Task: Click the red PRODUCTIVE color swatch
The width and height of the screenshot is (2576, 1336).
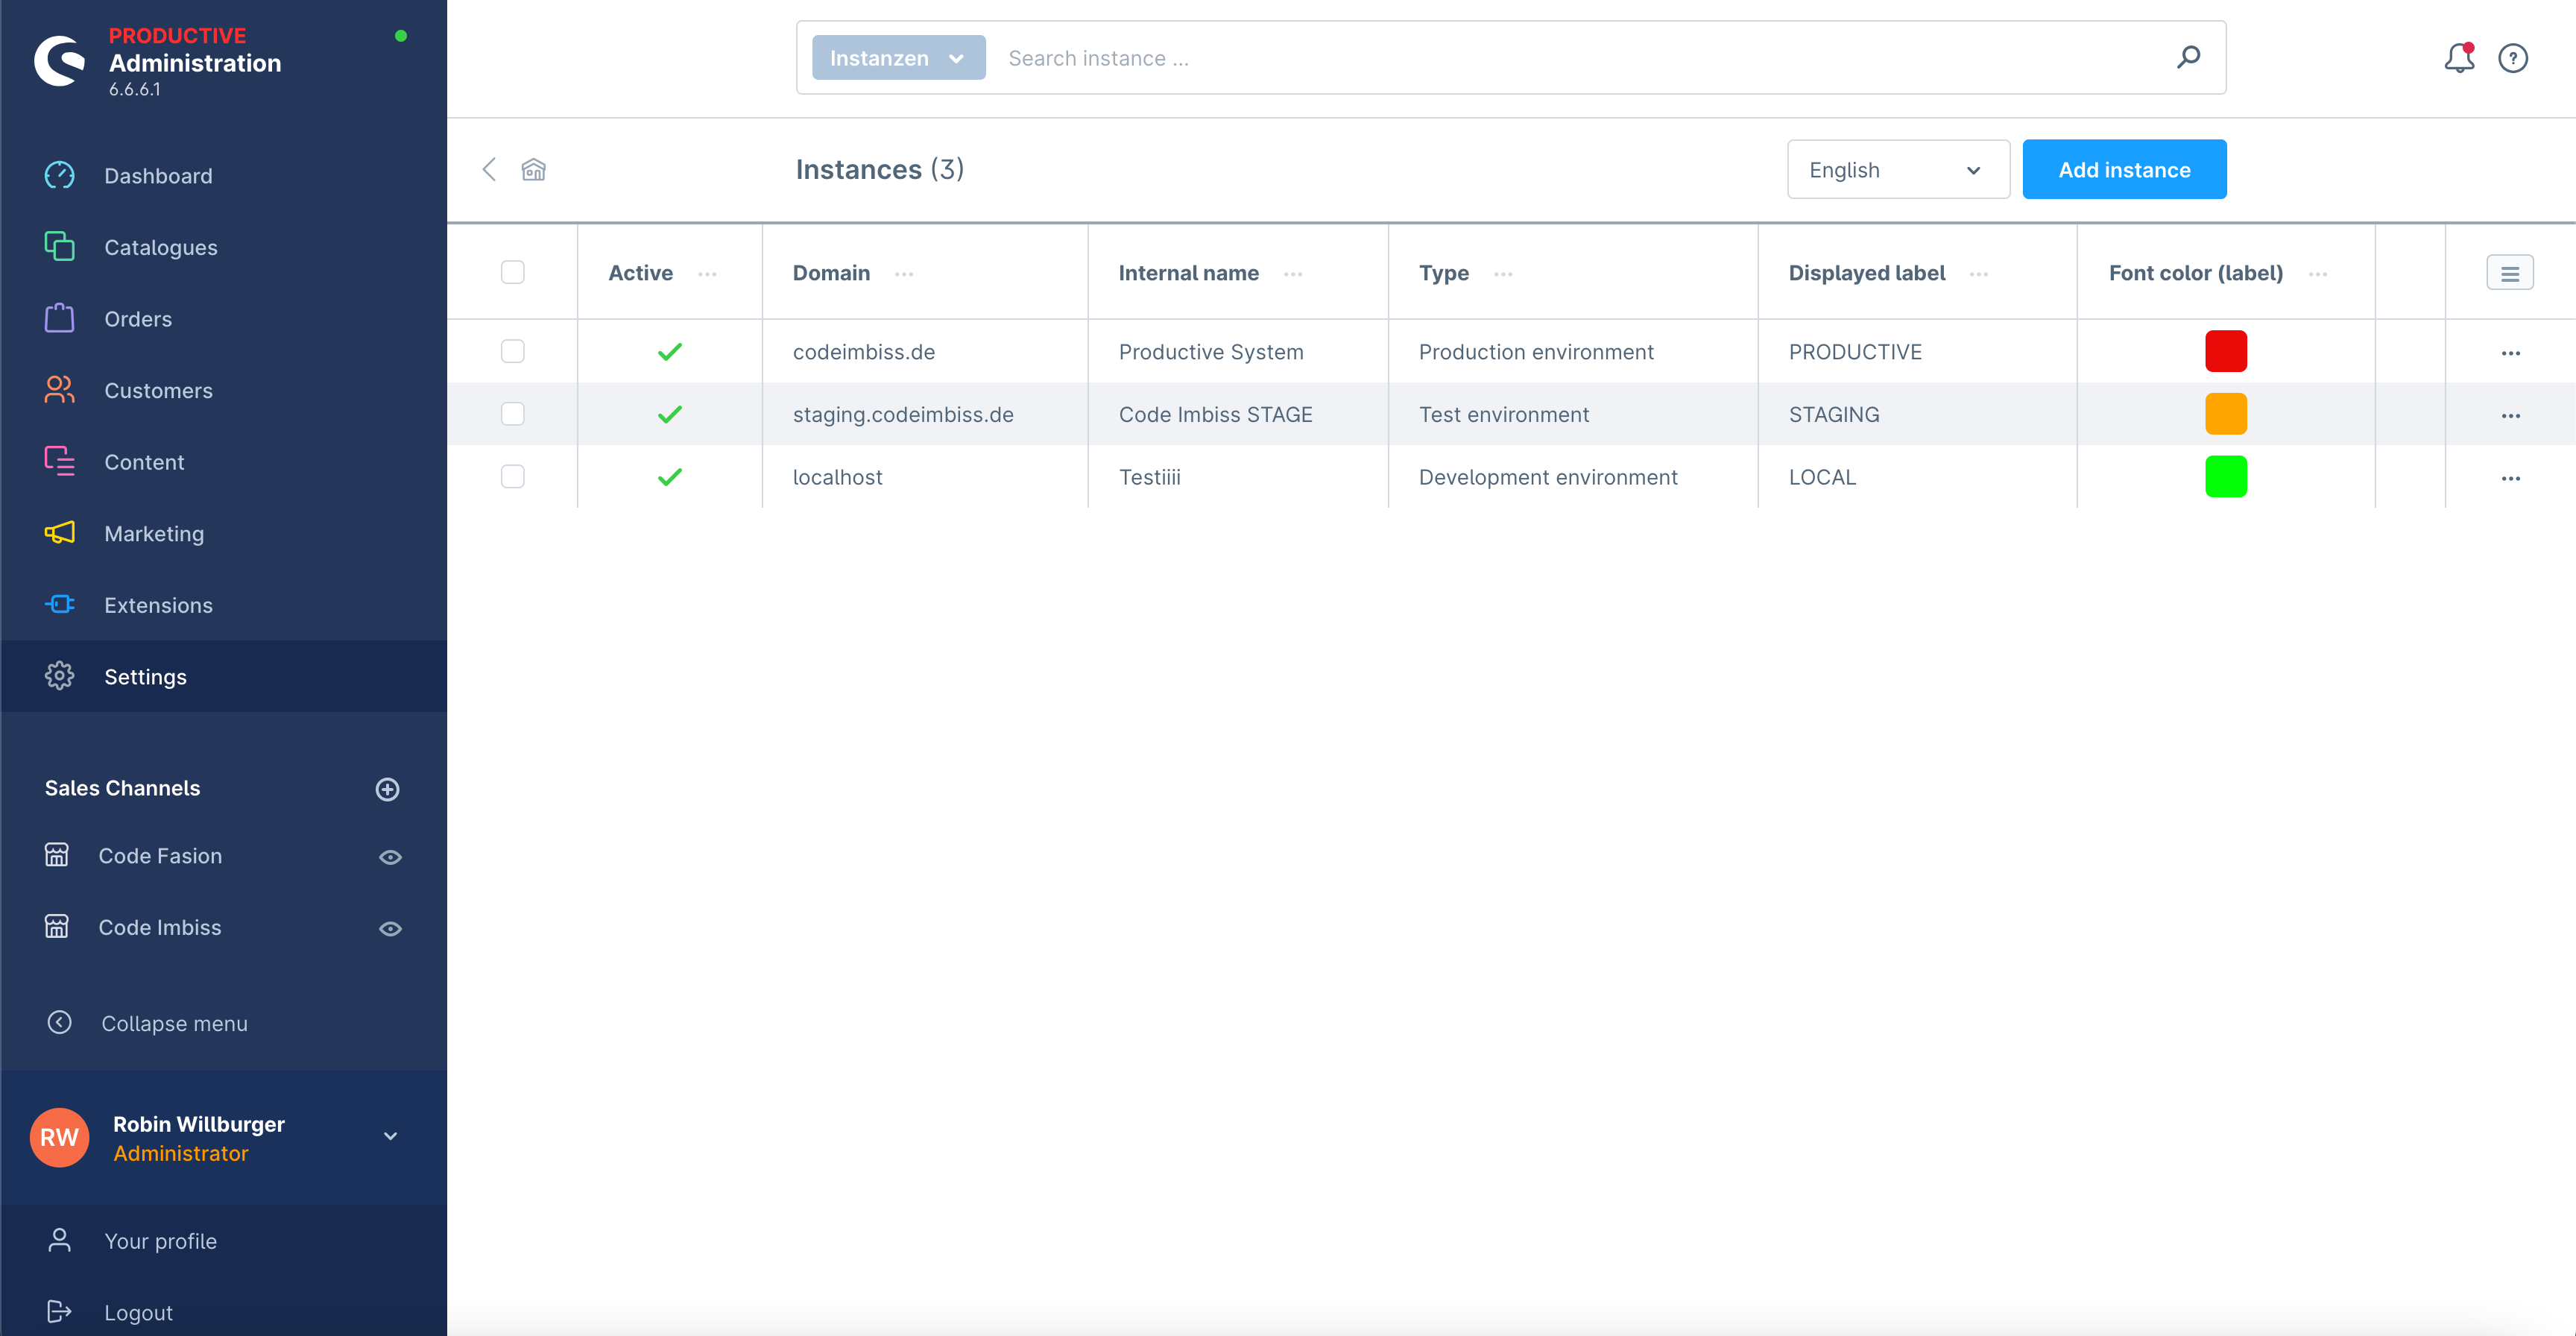Action: click(x=2226, y=351)
